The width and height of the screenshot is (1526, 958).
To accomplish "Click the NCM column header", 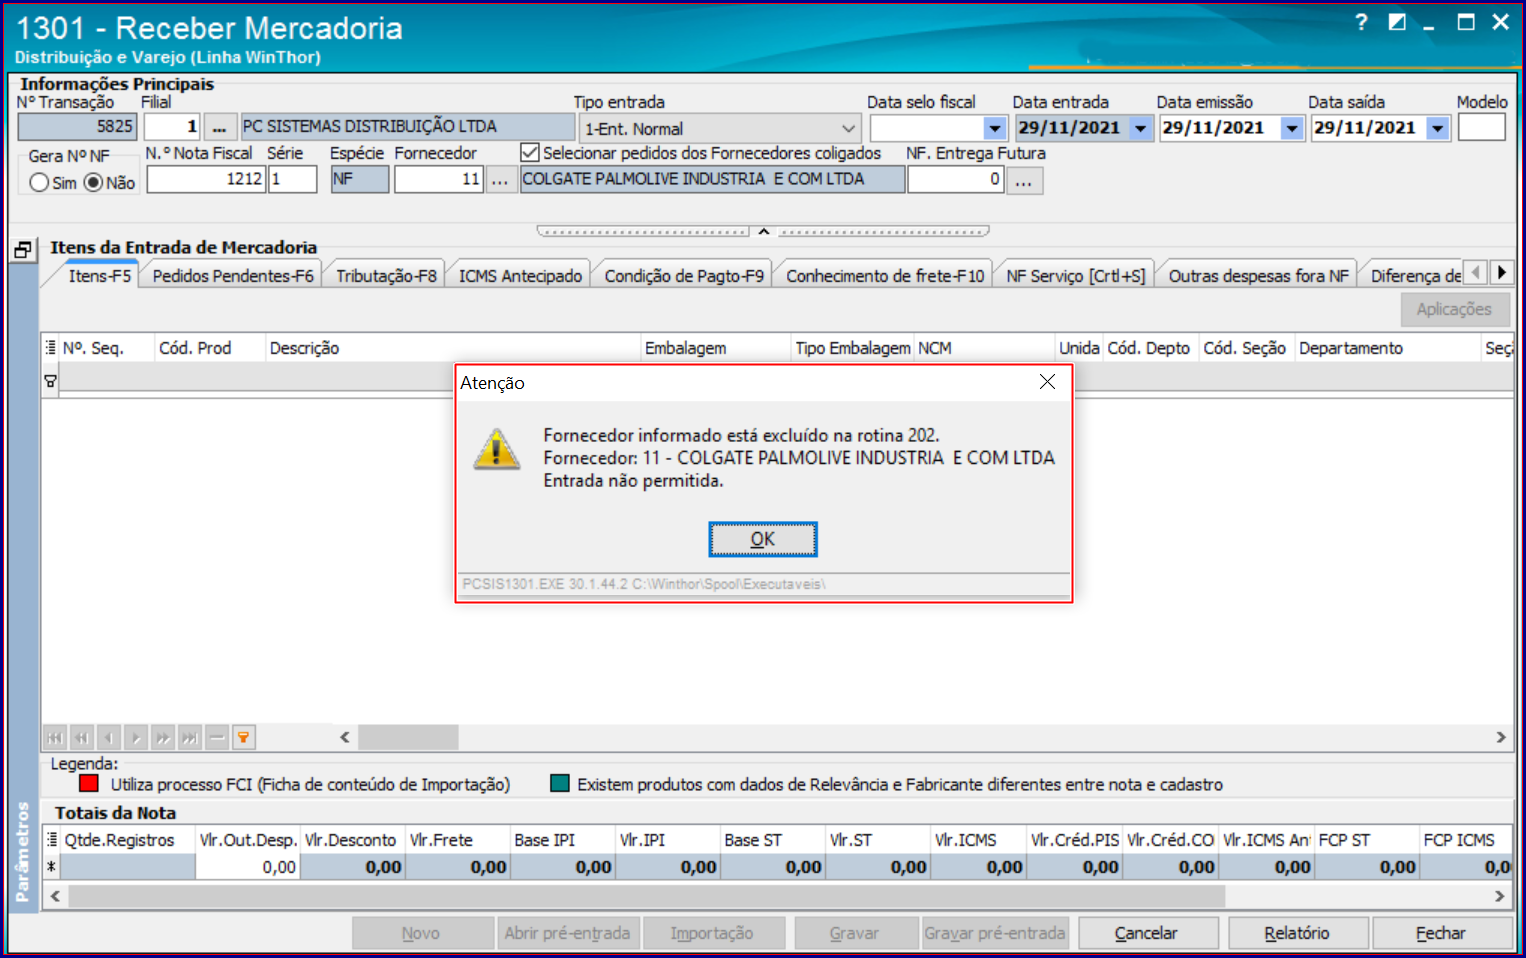I will [984, 348].
